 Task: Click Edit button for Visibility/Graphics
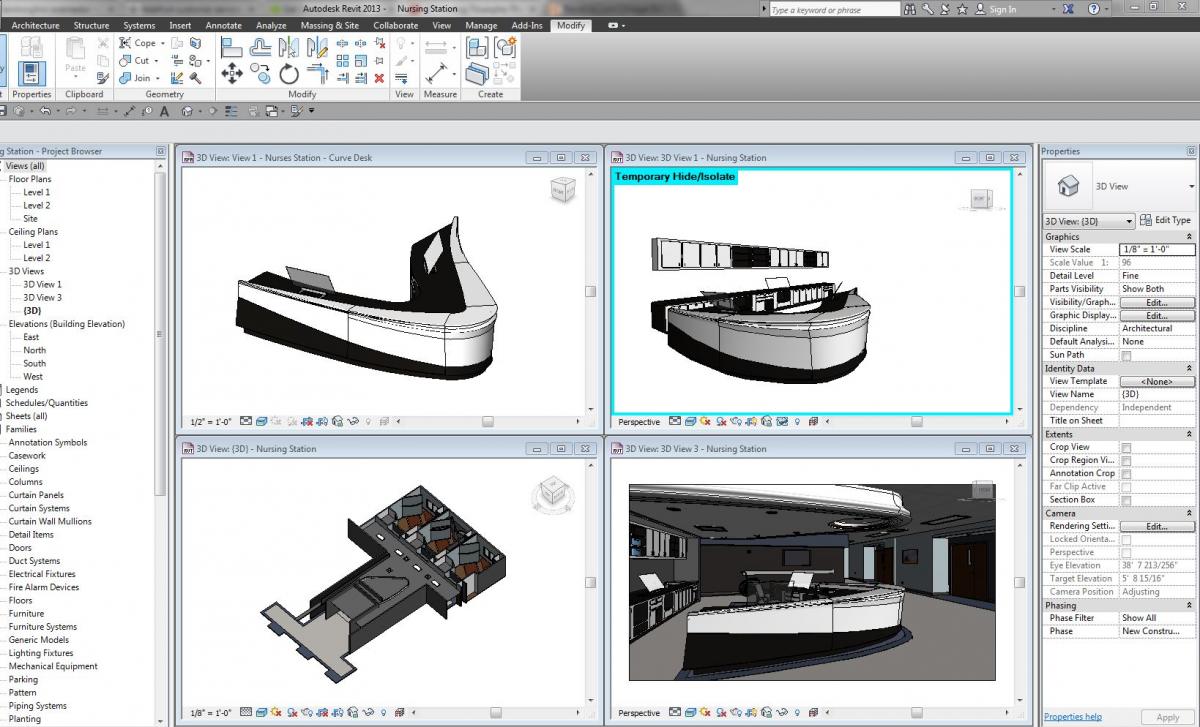pyautogui.click(x=1156, y=302)
